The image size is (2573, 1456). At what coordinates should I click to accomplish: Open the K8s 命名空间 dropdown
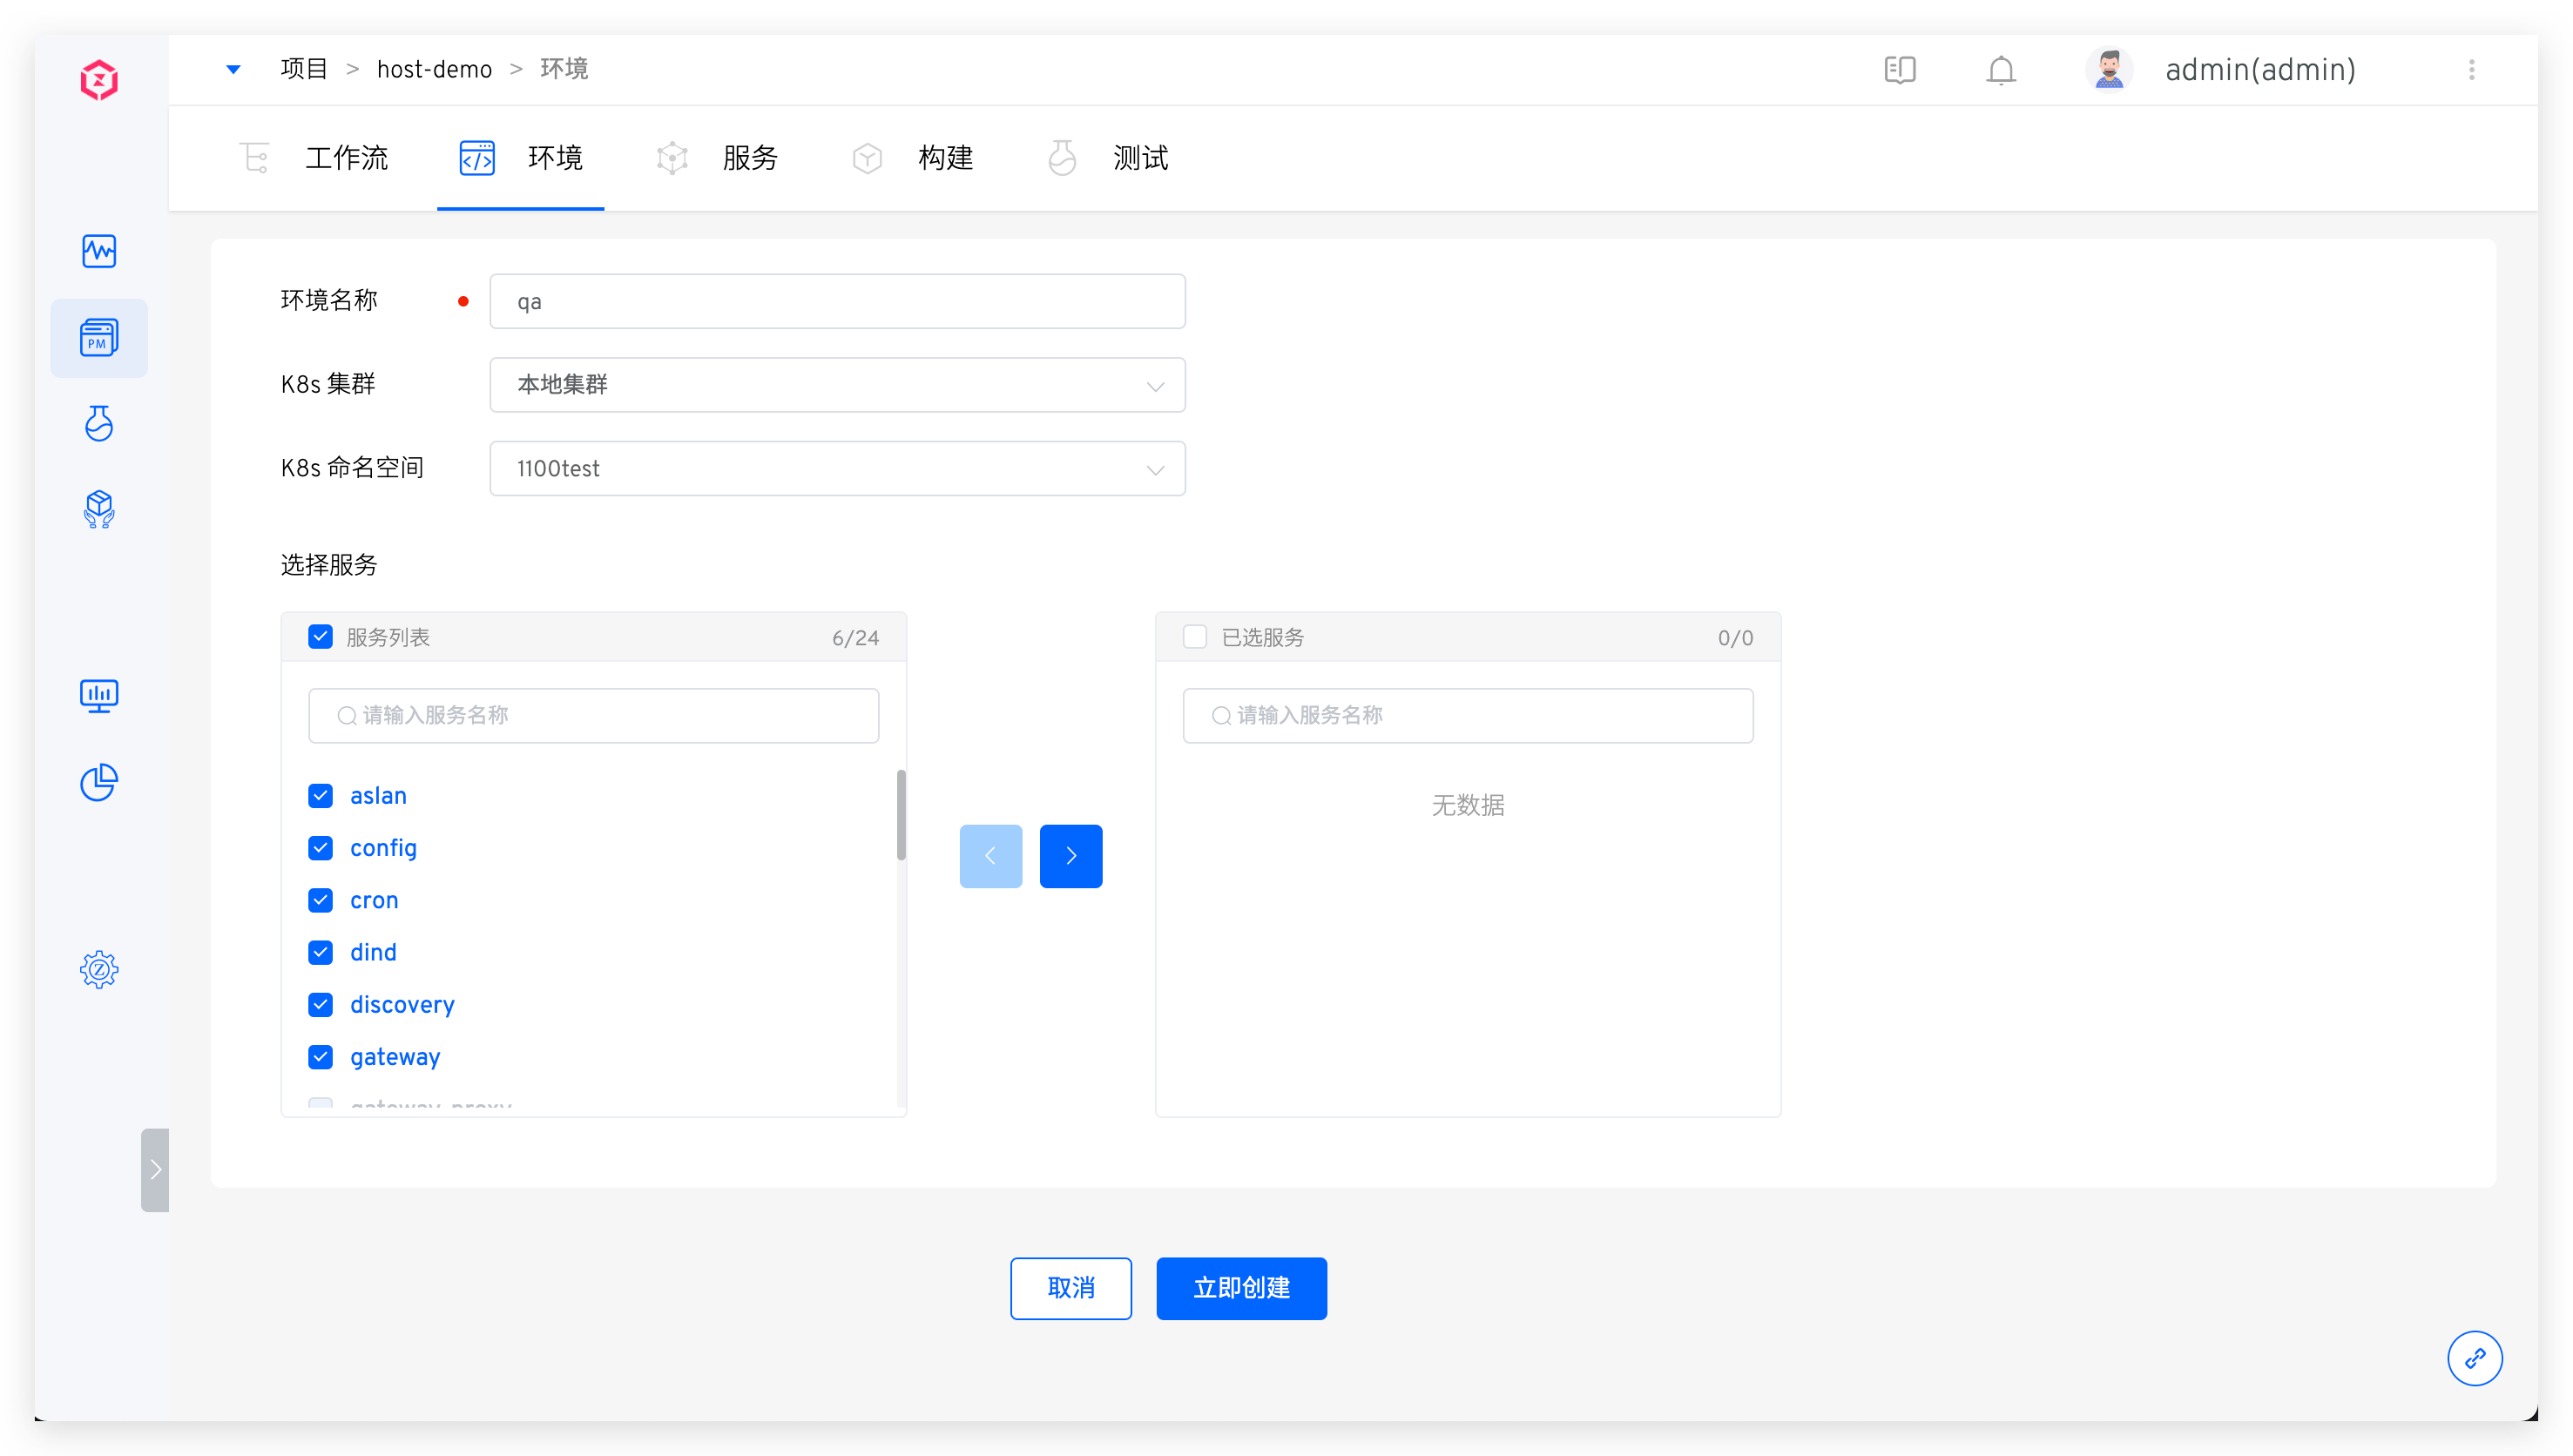[837, 469]
